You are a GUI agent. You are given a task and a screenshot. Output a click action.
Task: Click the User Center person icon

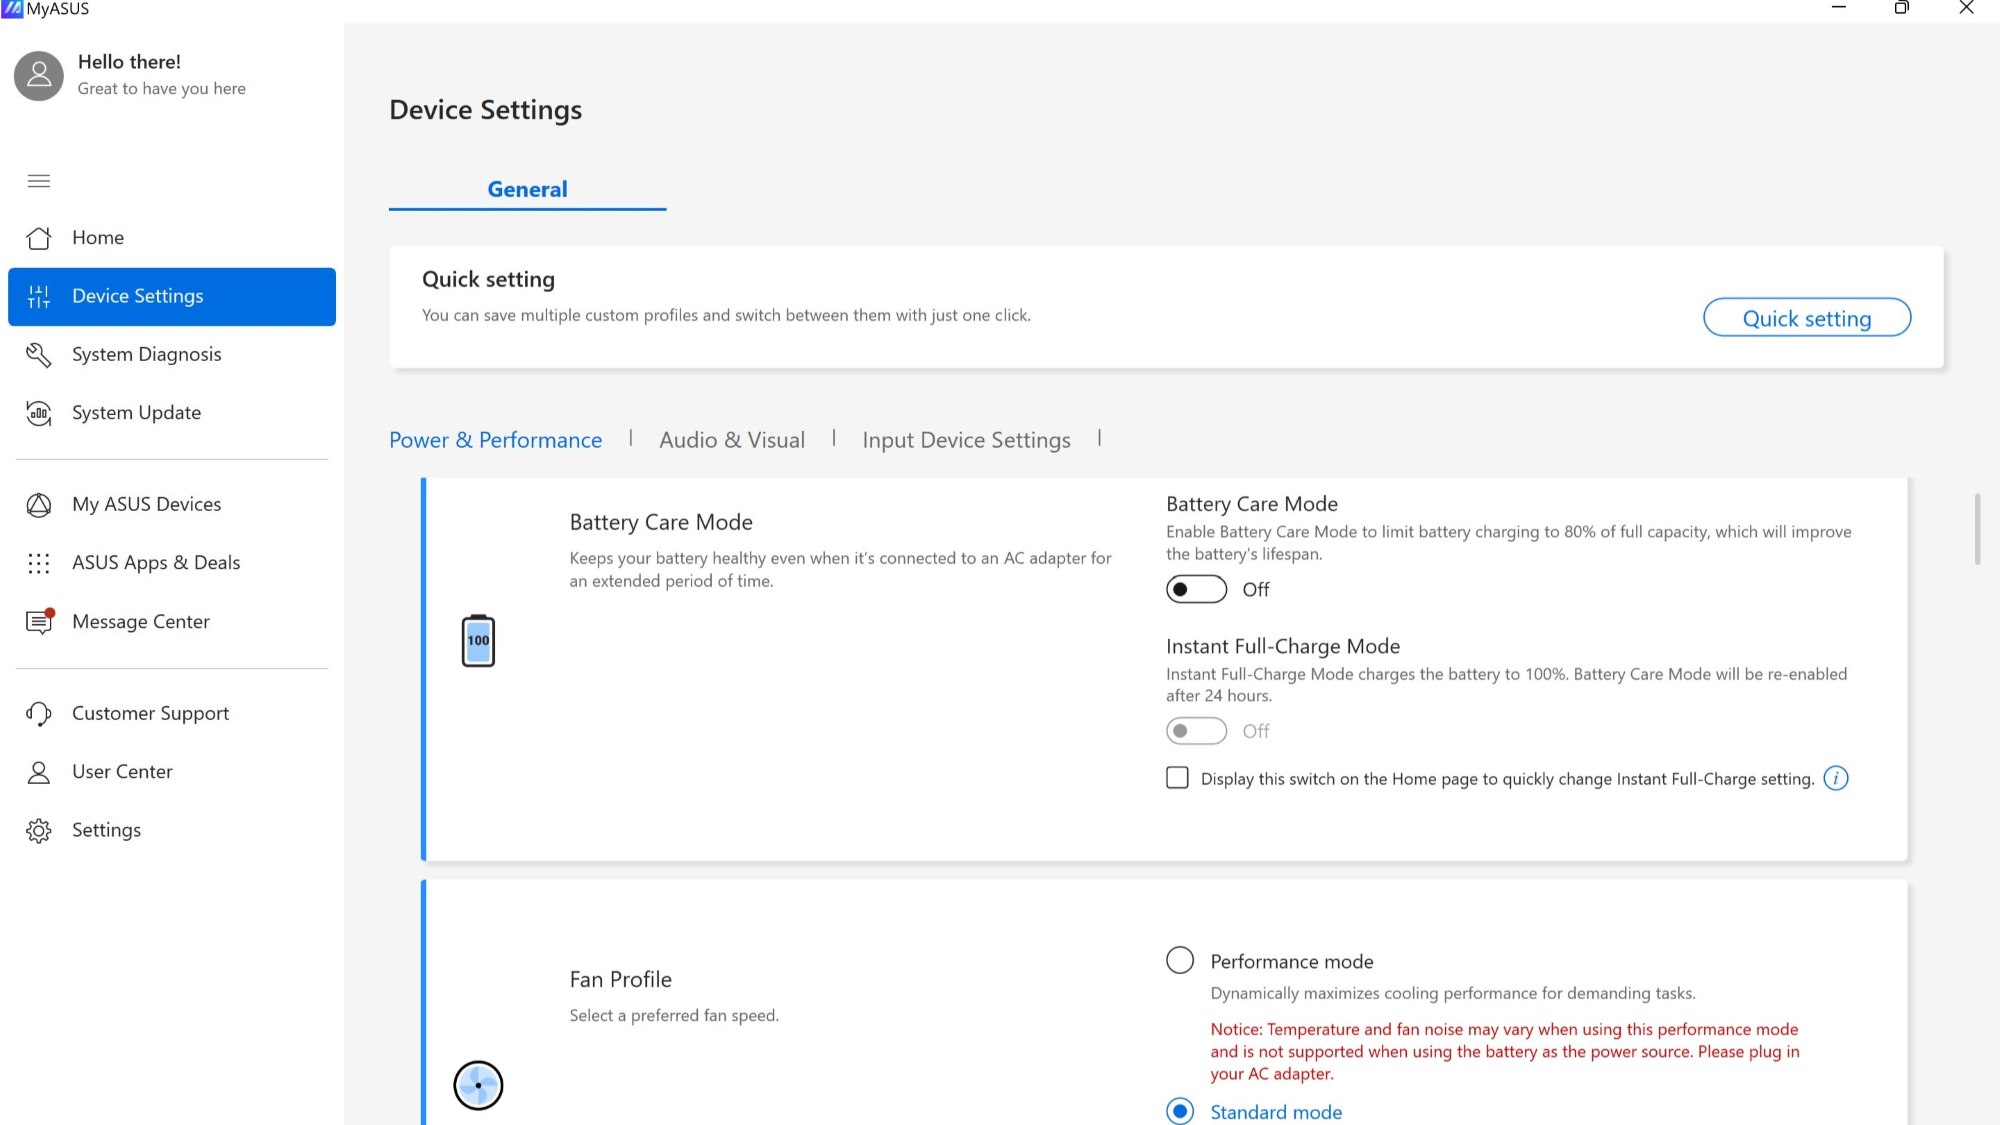39,772
